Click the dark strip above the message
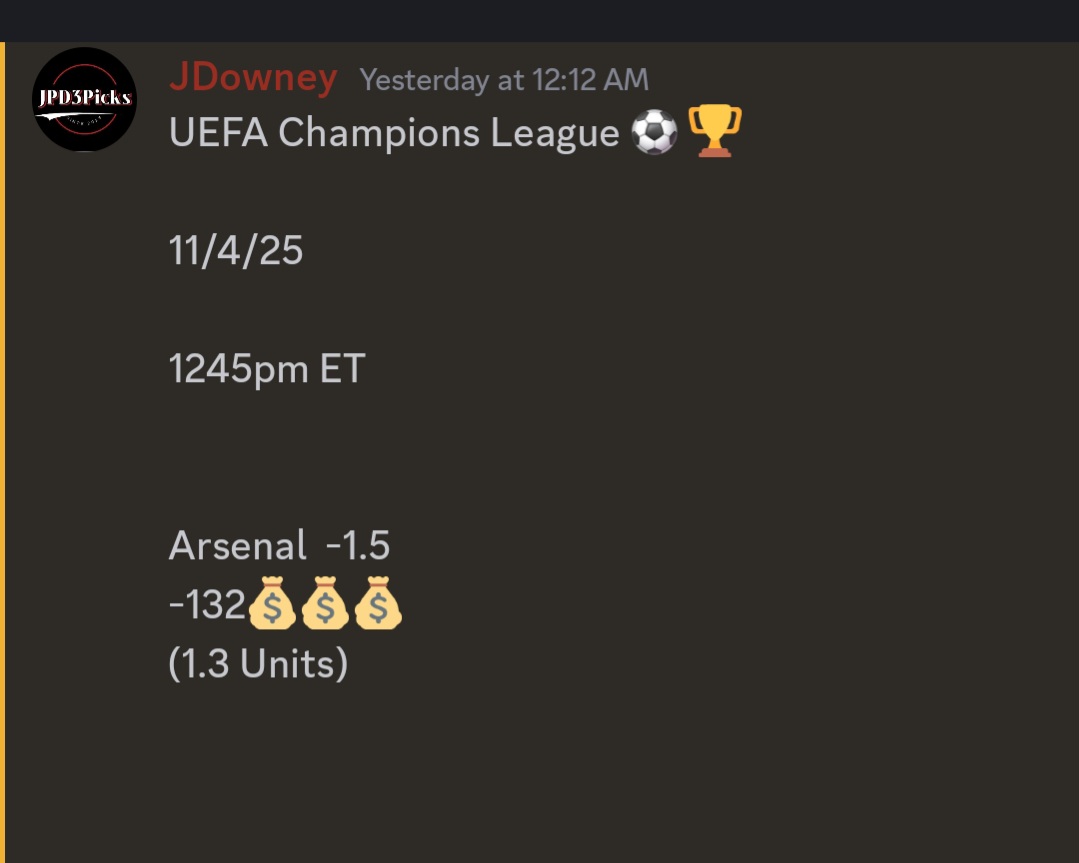Image resolution: width=1079 pixels, height=863 pixels. [x=540, y=20]
